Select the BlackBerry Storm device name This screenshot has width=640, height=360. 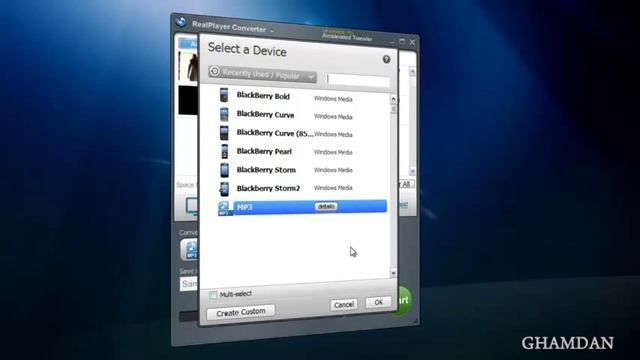pyautogui.click(x=266, y=170)
